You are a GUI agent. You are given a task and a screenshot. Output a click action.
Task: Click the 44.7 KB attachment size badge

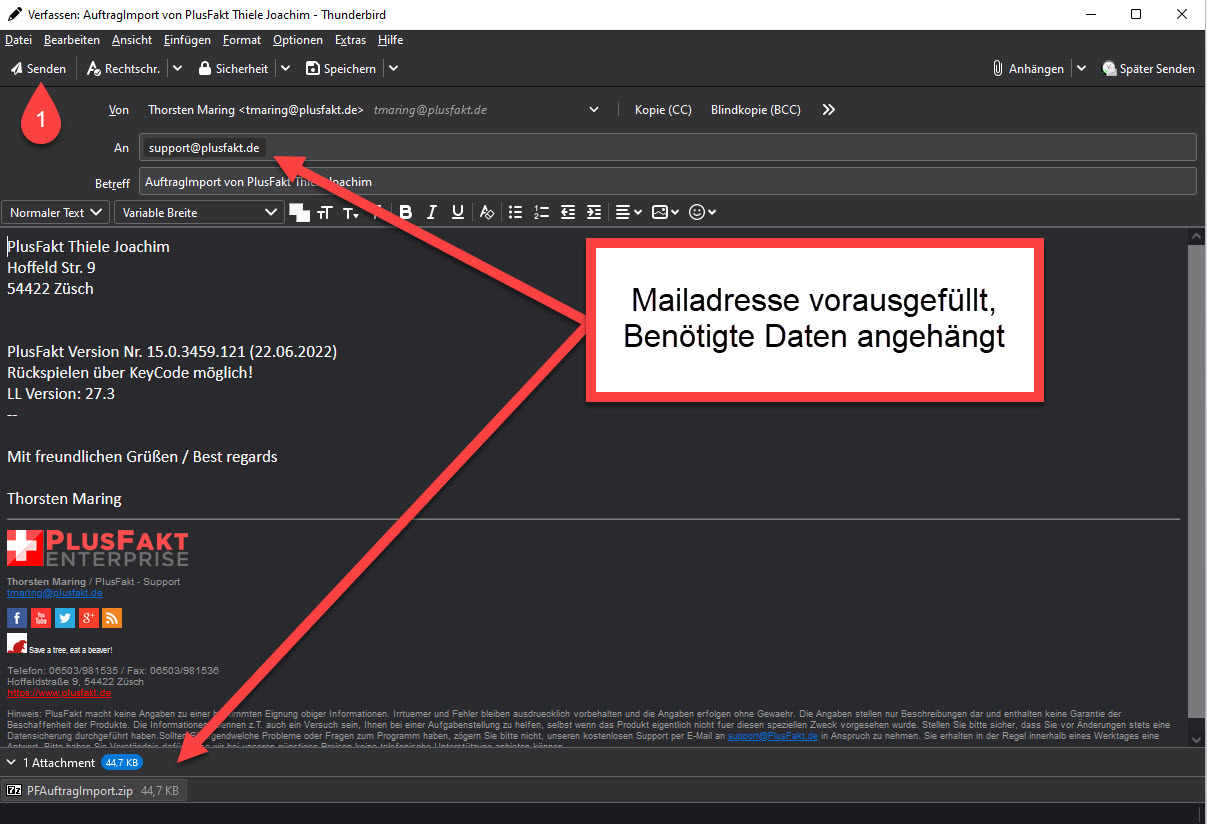pos(121,762)
